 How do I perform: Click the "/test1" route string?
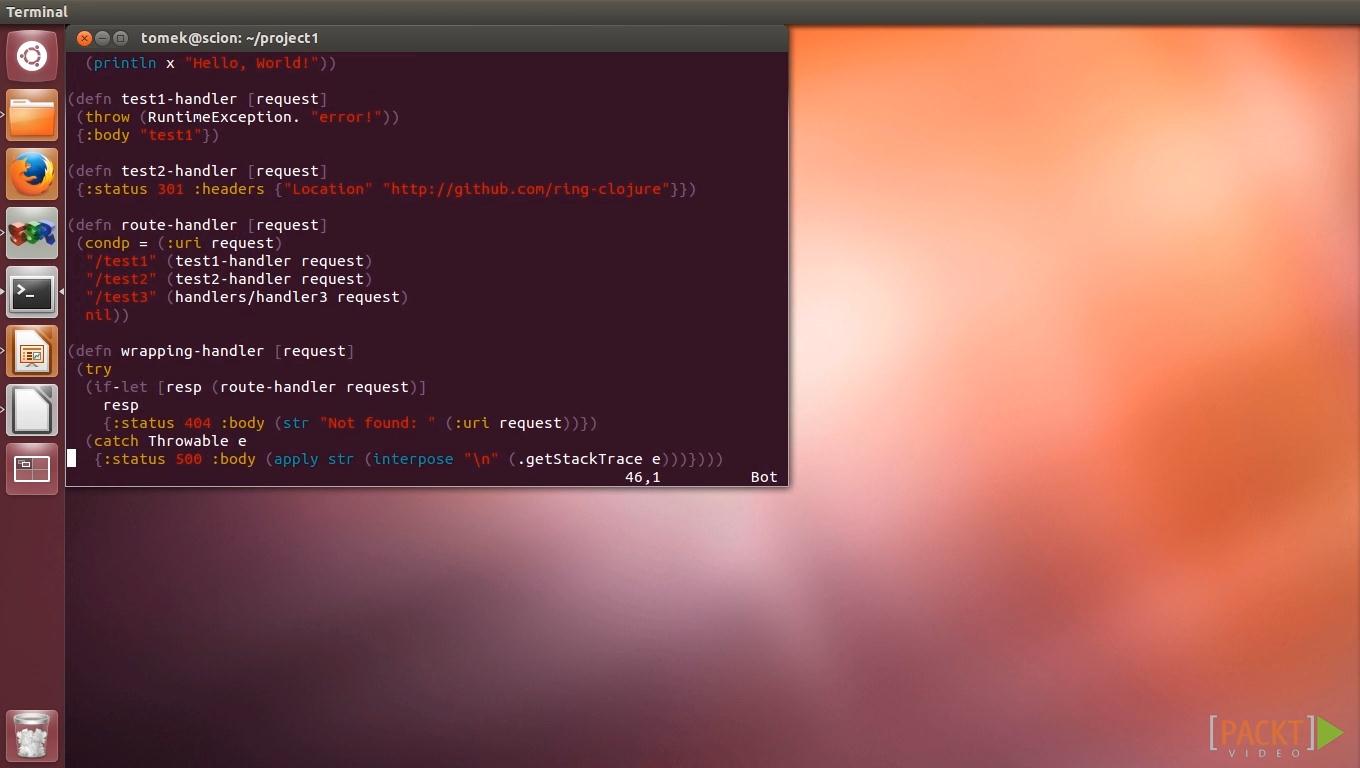click(x=121, y=261)
